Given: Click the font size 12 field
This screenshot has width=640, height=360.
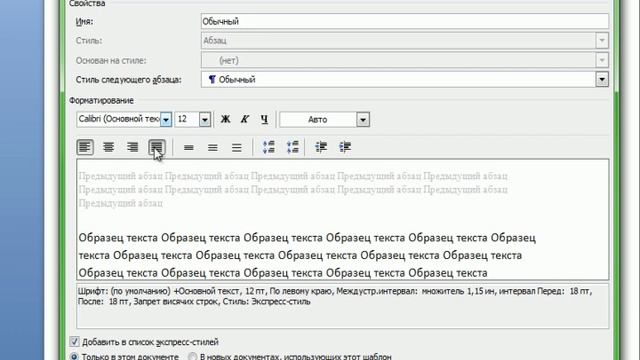Looking at the screenshot, I should (187, 120).
